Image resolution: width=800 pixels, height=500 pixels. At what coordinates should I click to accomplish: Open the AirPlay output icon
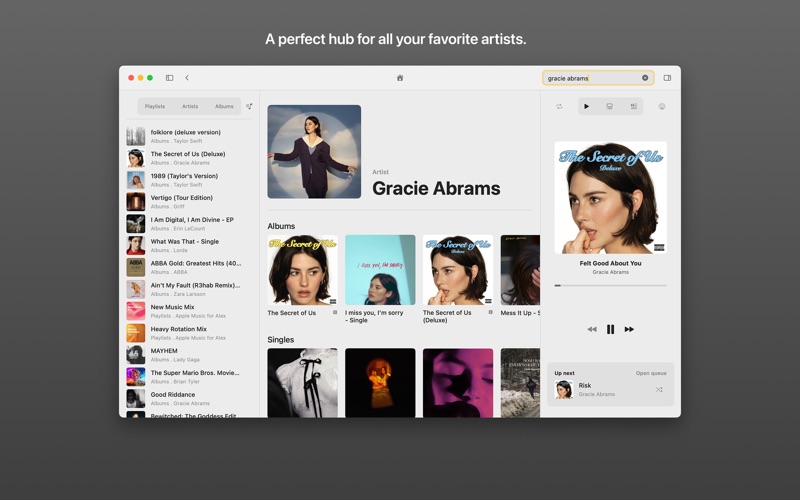[x=662, y=107]
